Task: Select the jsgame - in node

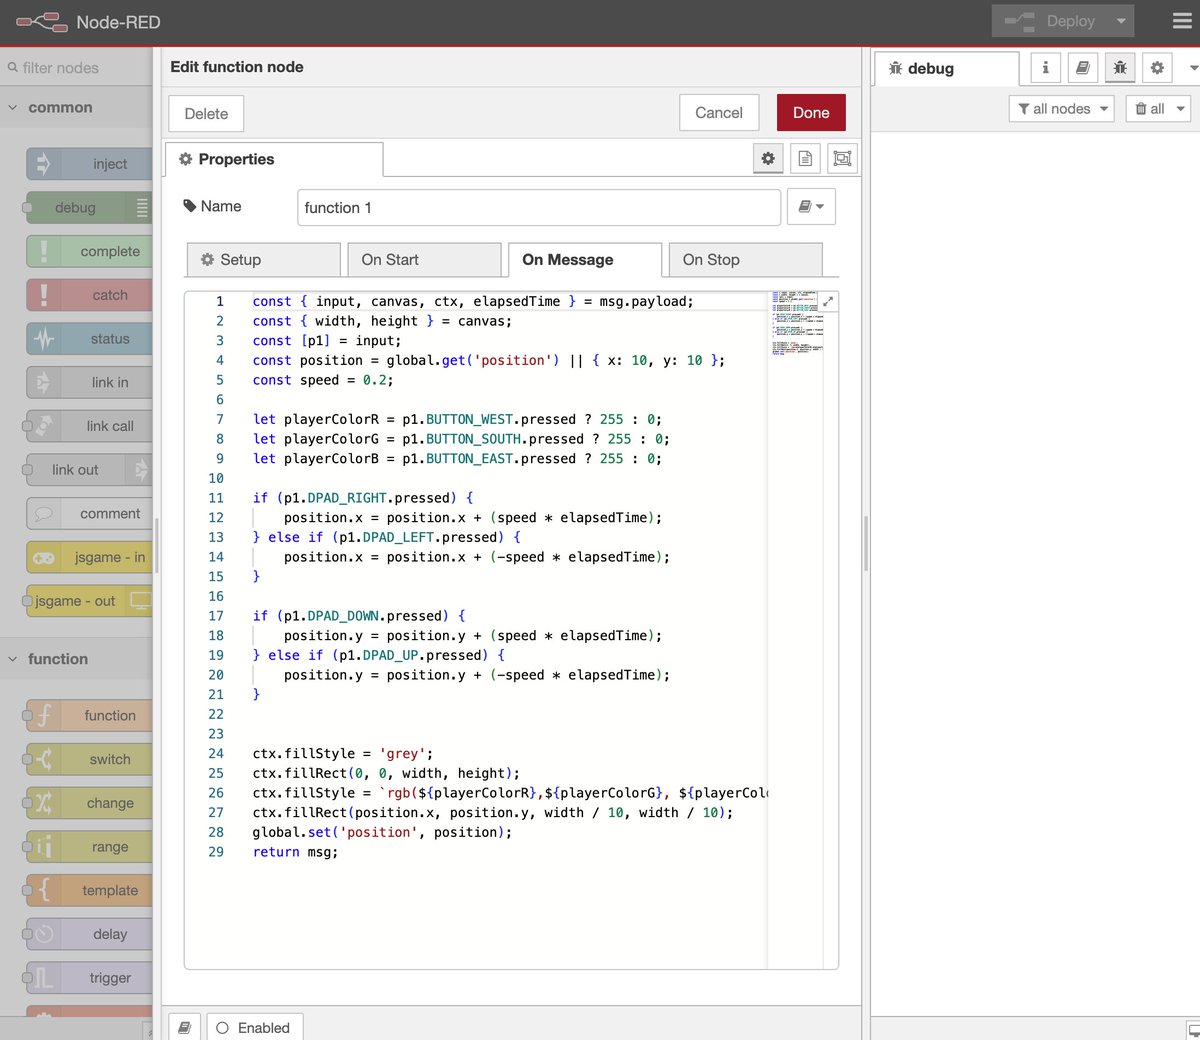Action: (90, 557)
